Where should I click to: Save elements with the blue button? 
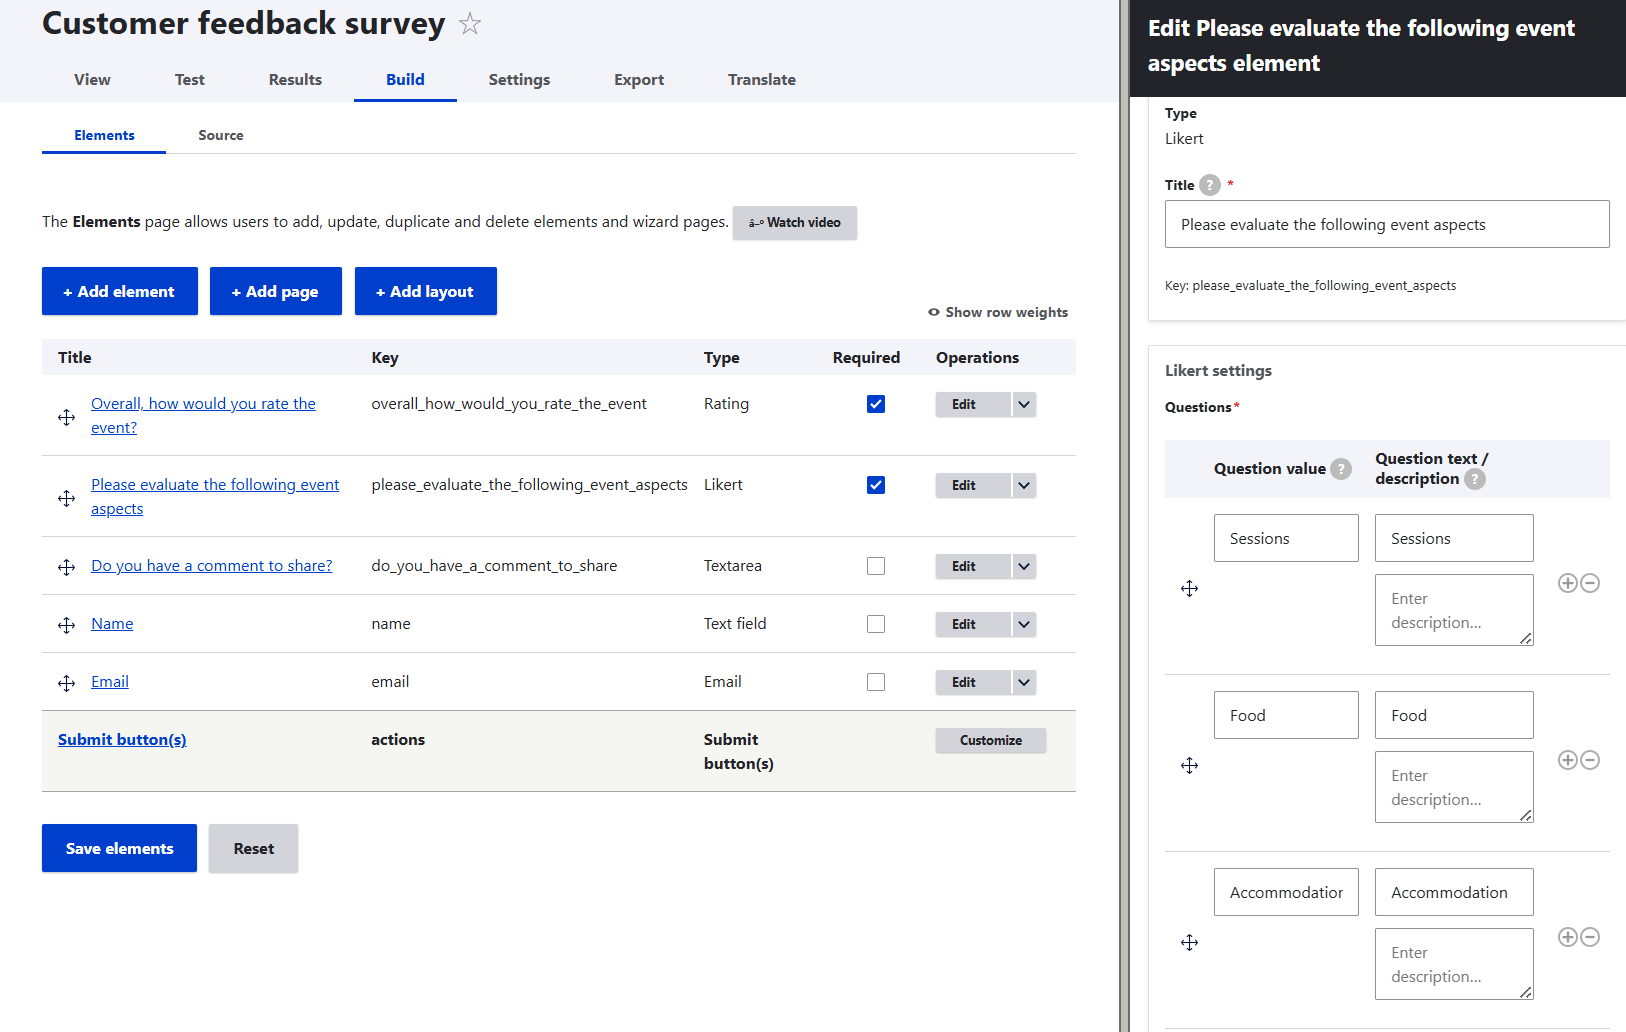119,848
